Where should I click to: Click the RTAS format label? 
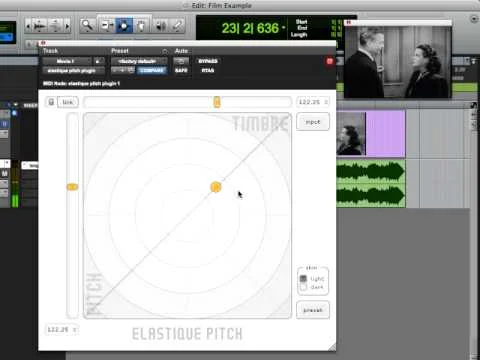click(208, 70)
